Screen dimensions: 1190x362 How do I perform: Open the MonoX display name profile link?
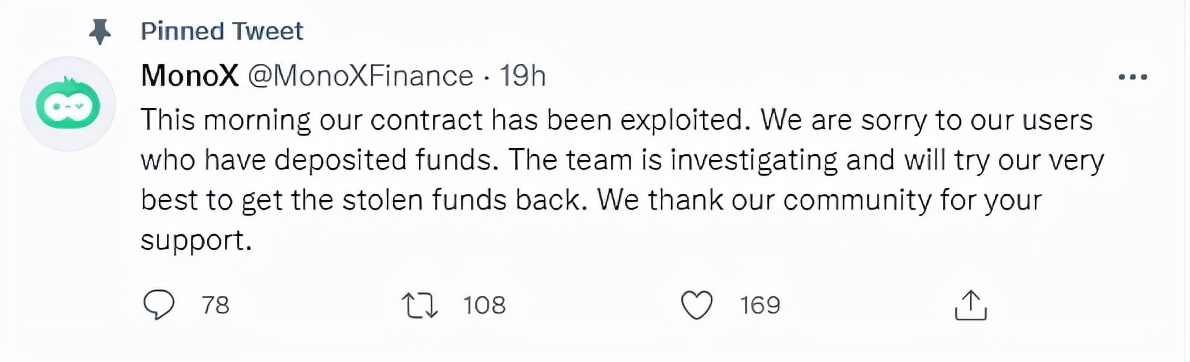(190, 76)
